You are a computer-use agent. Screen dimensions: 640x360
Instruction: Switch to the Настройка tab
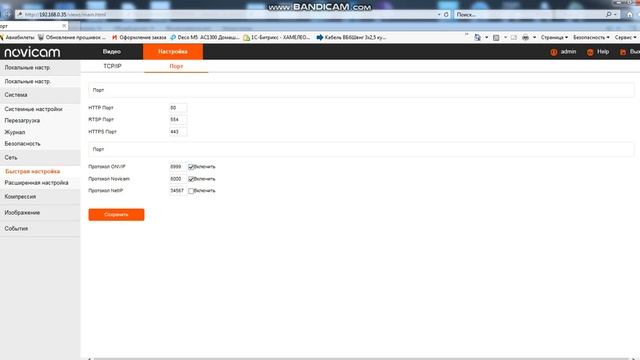point(173,52)
